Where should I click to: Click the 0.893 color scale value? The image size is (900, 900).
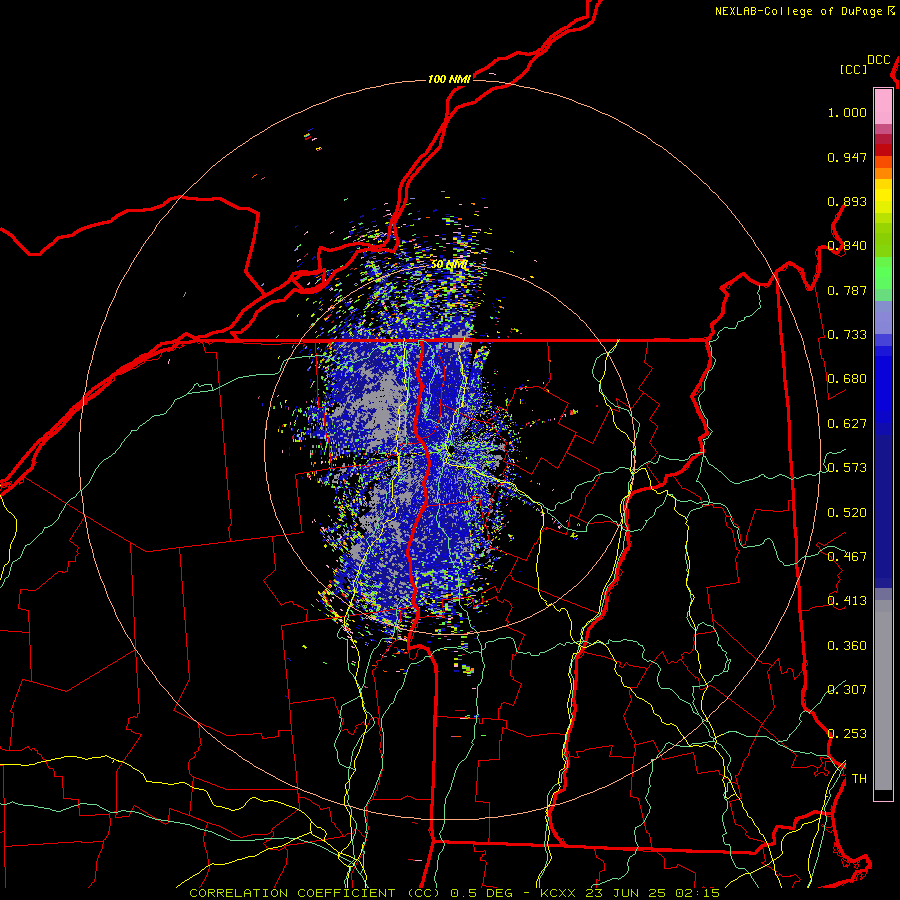tap(847, 201)
